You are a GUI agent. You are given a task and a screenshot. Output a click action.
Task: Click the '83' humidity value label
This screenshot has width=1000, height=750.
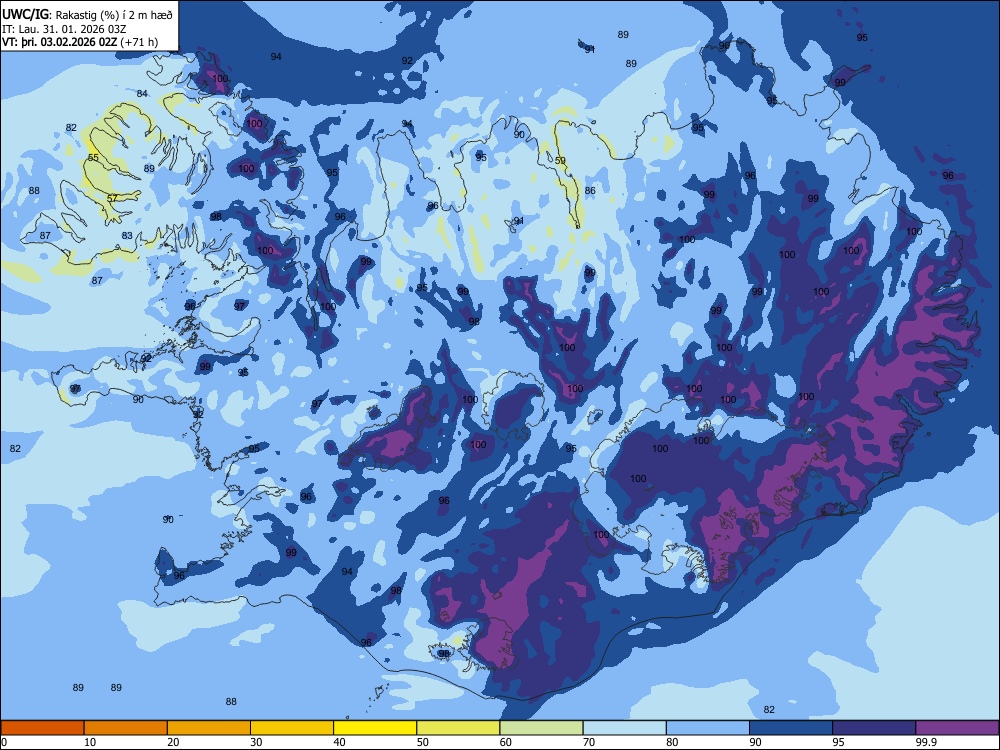(127, 235)
